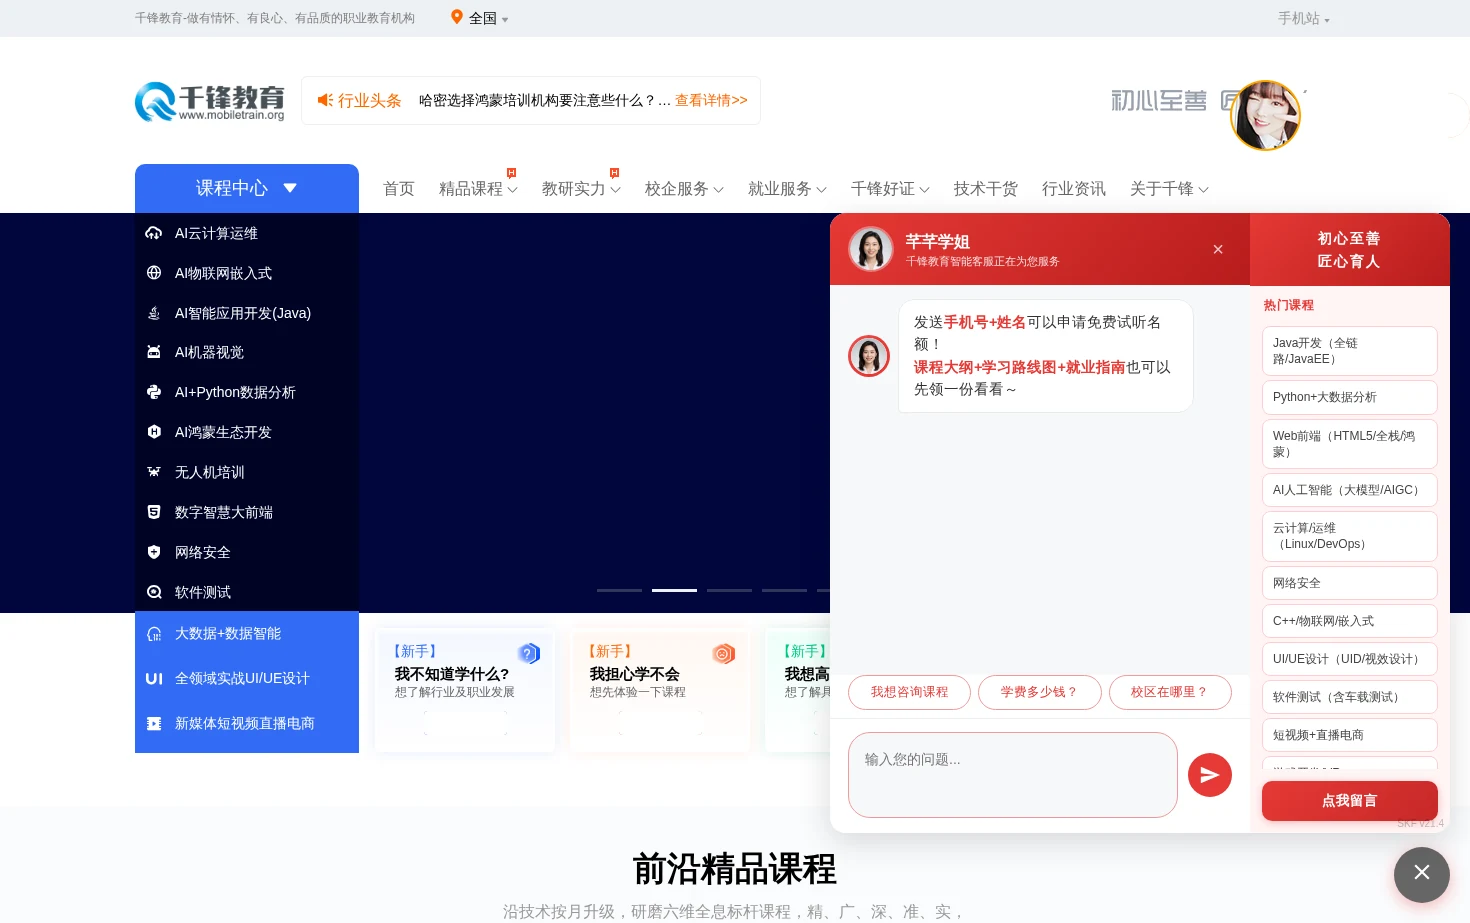Click the 校区在哪里？ quick reply

pos(1170,692)
